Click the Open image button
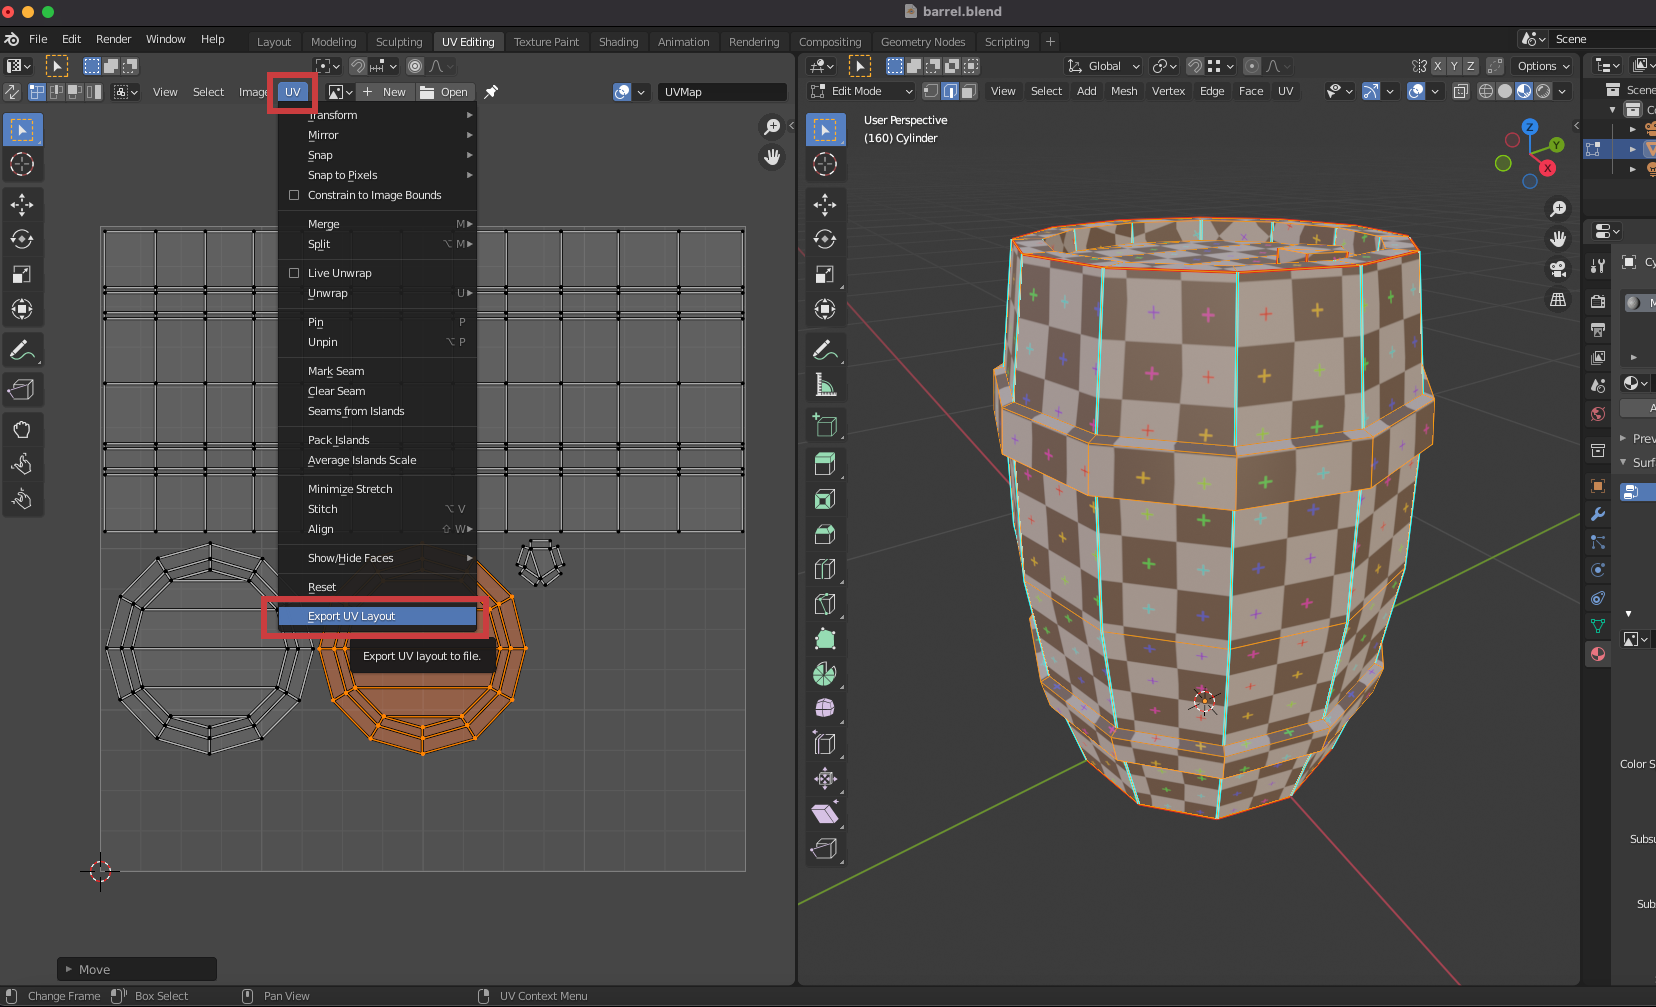 pyautogui.click(x=444, y=92)
